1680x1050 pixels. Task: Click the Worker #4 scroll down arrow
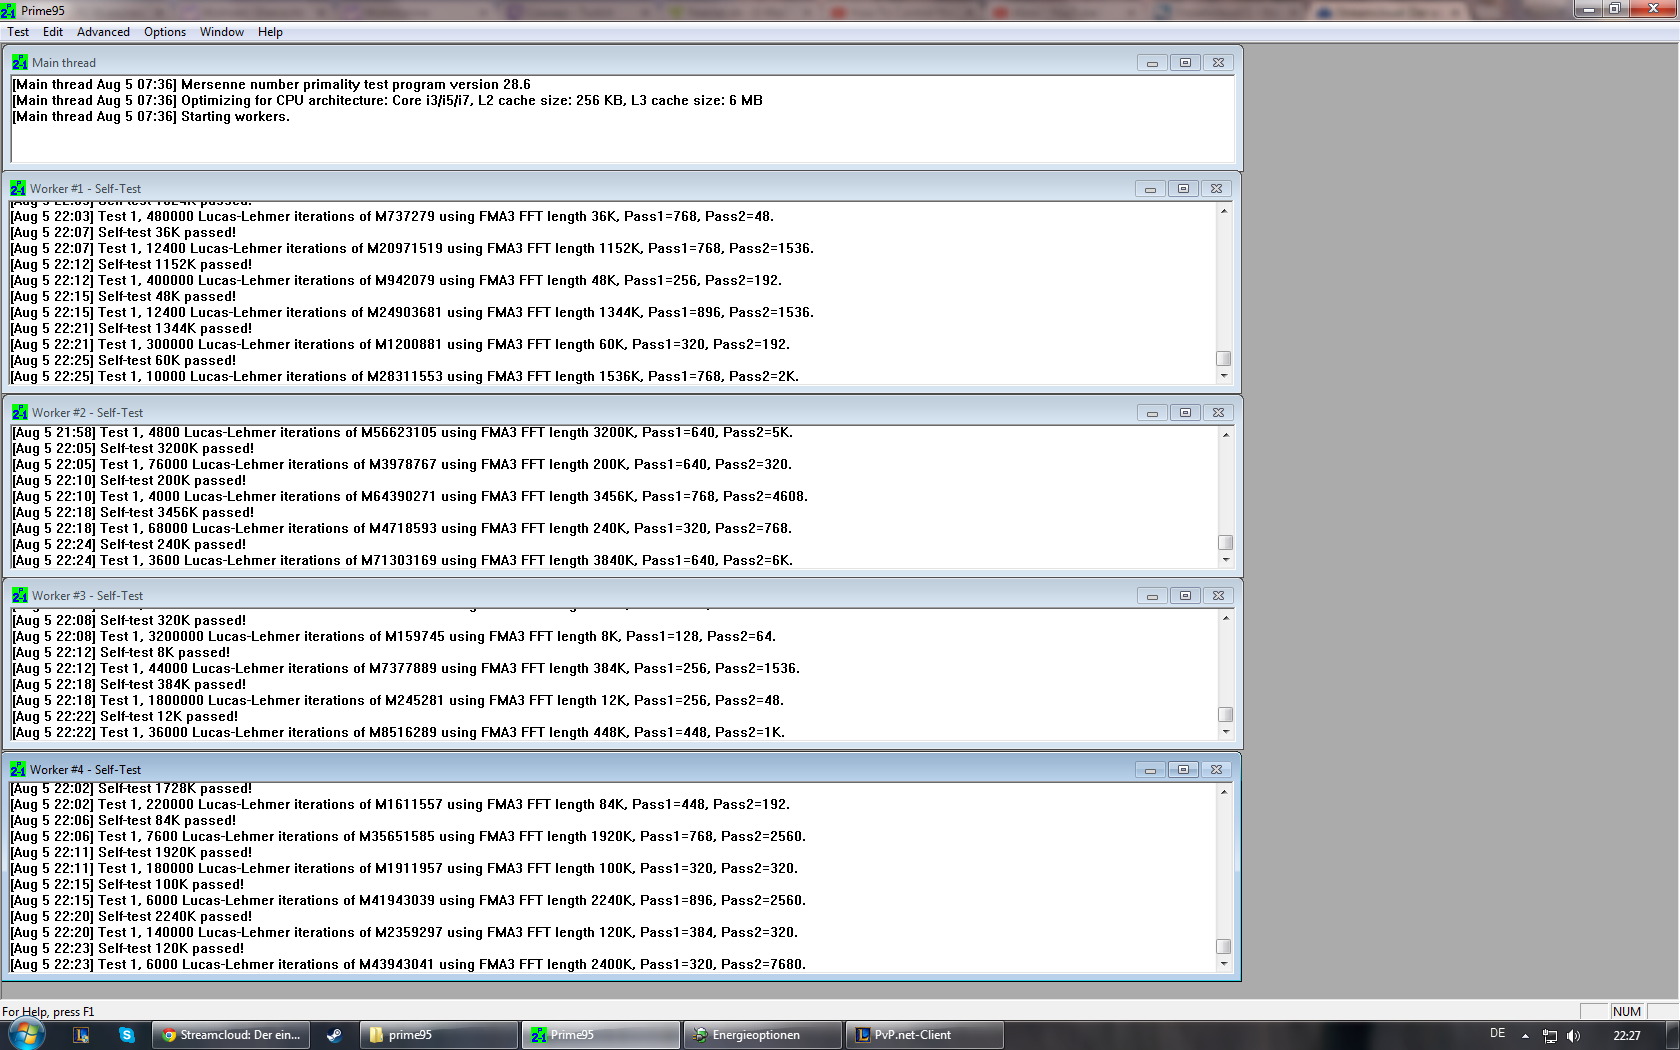pyautogui.click(x=1224, y=964)
